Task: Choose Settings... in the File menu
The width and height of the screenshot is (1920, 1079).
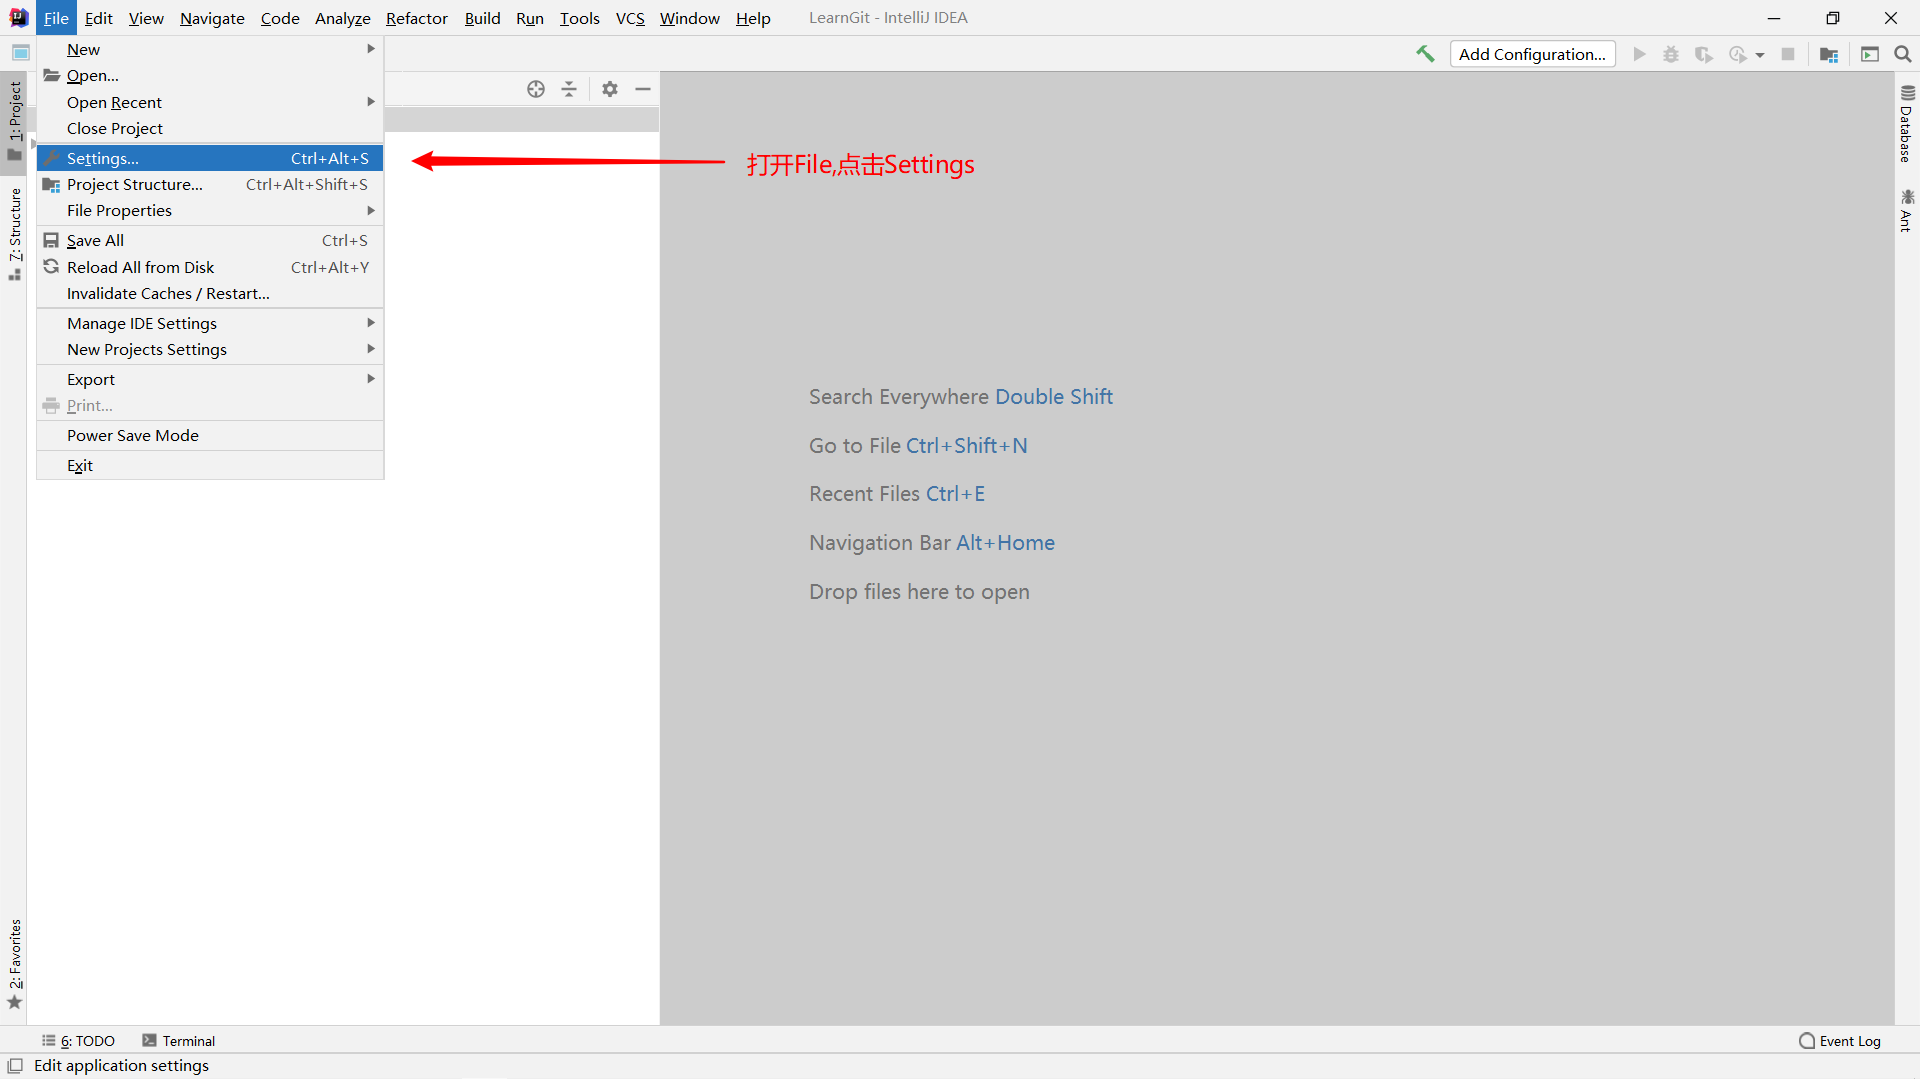Action: click(x=210, y=158)
